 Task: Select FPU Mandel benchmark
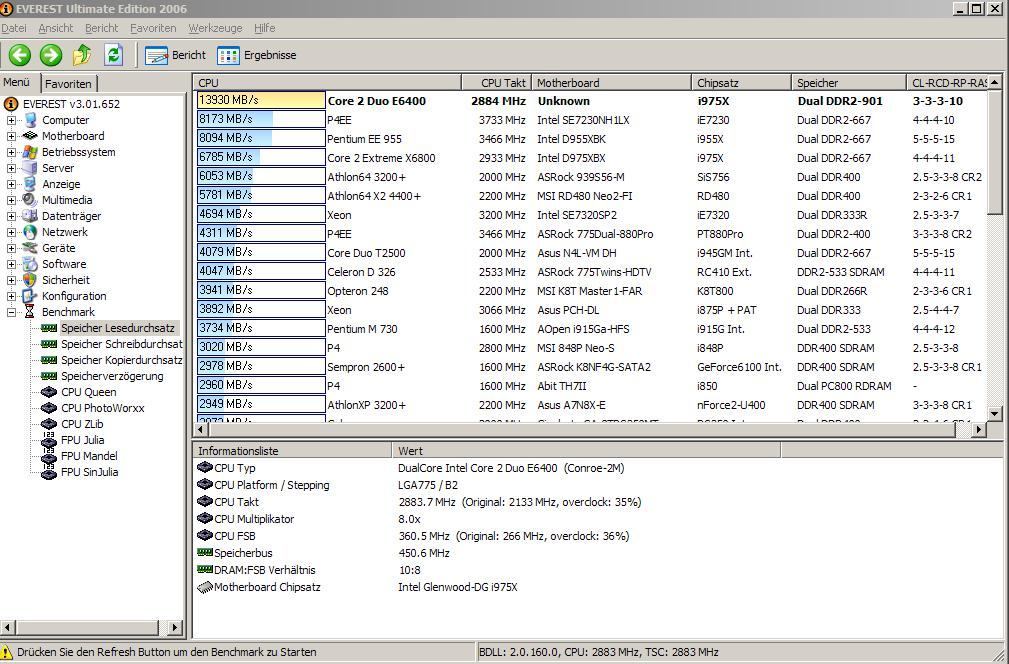(x=89, y=456)
